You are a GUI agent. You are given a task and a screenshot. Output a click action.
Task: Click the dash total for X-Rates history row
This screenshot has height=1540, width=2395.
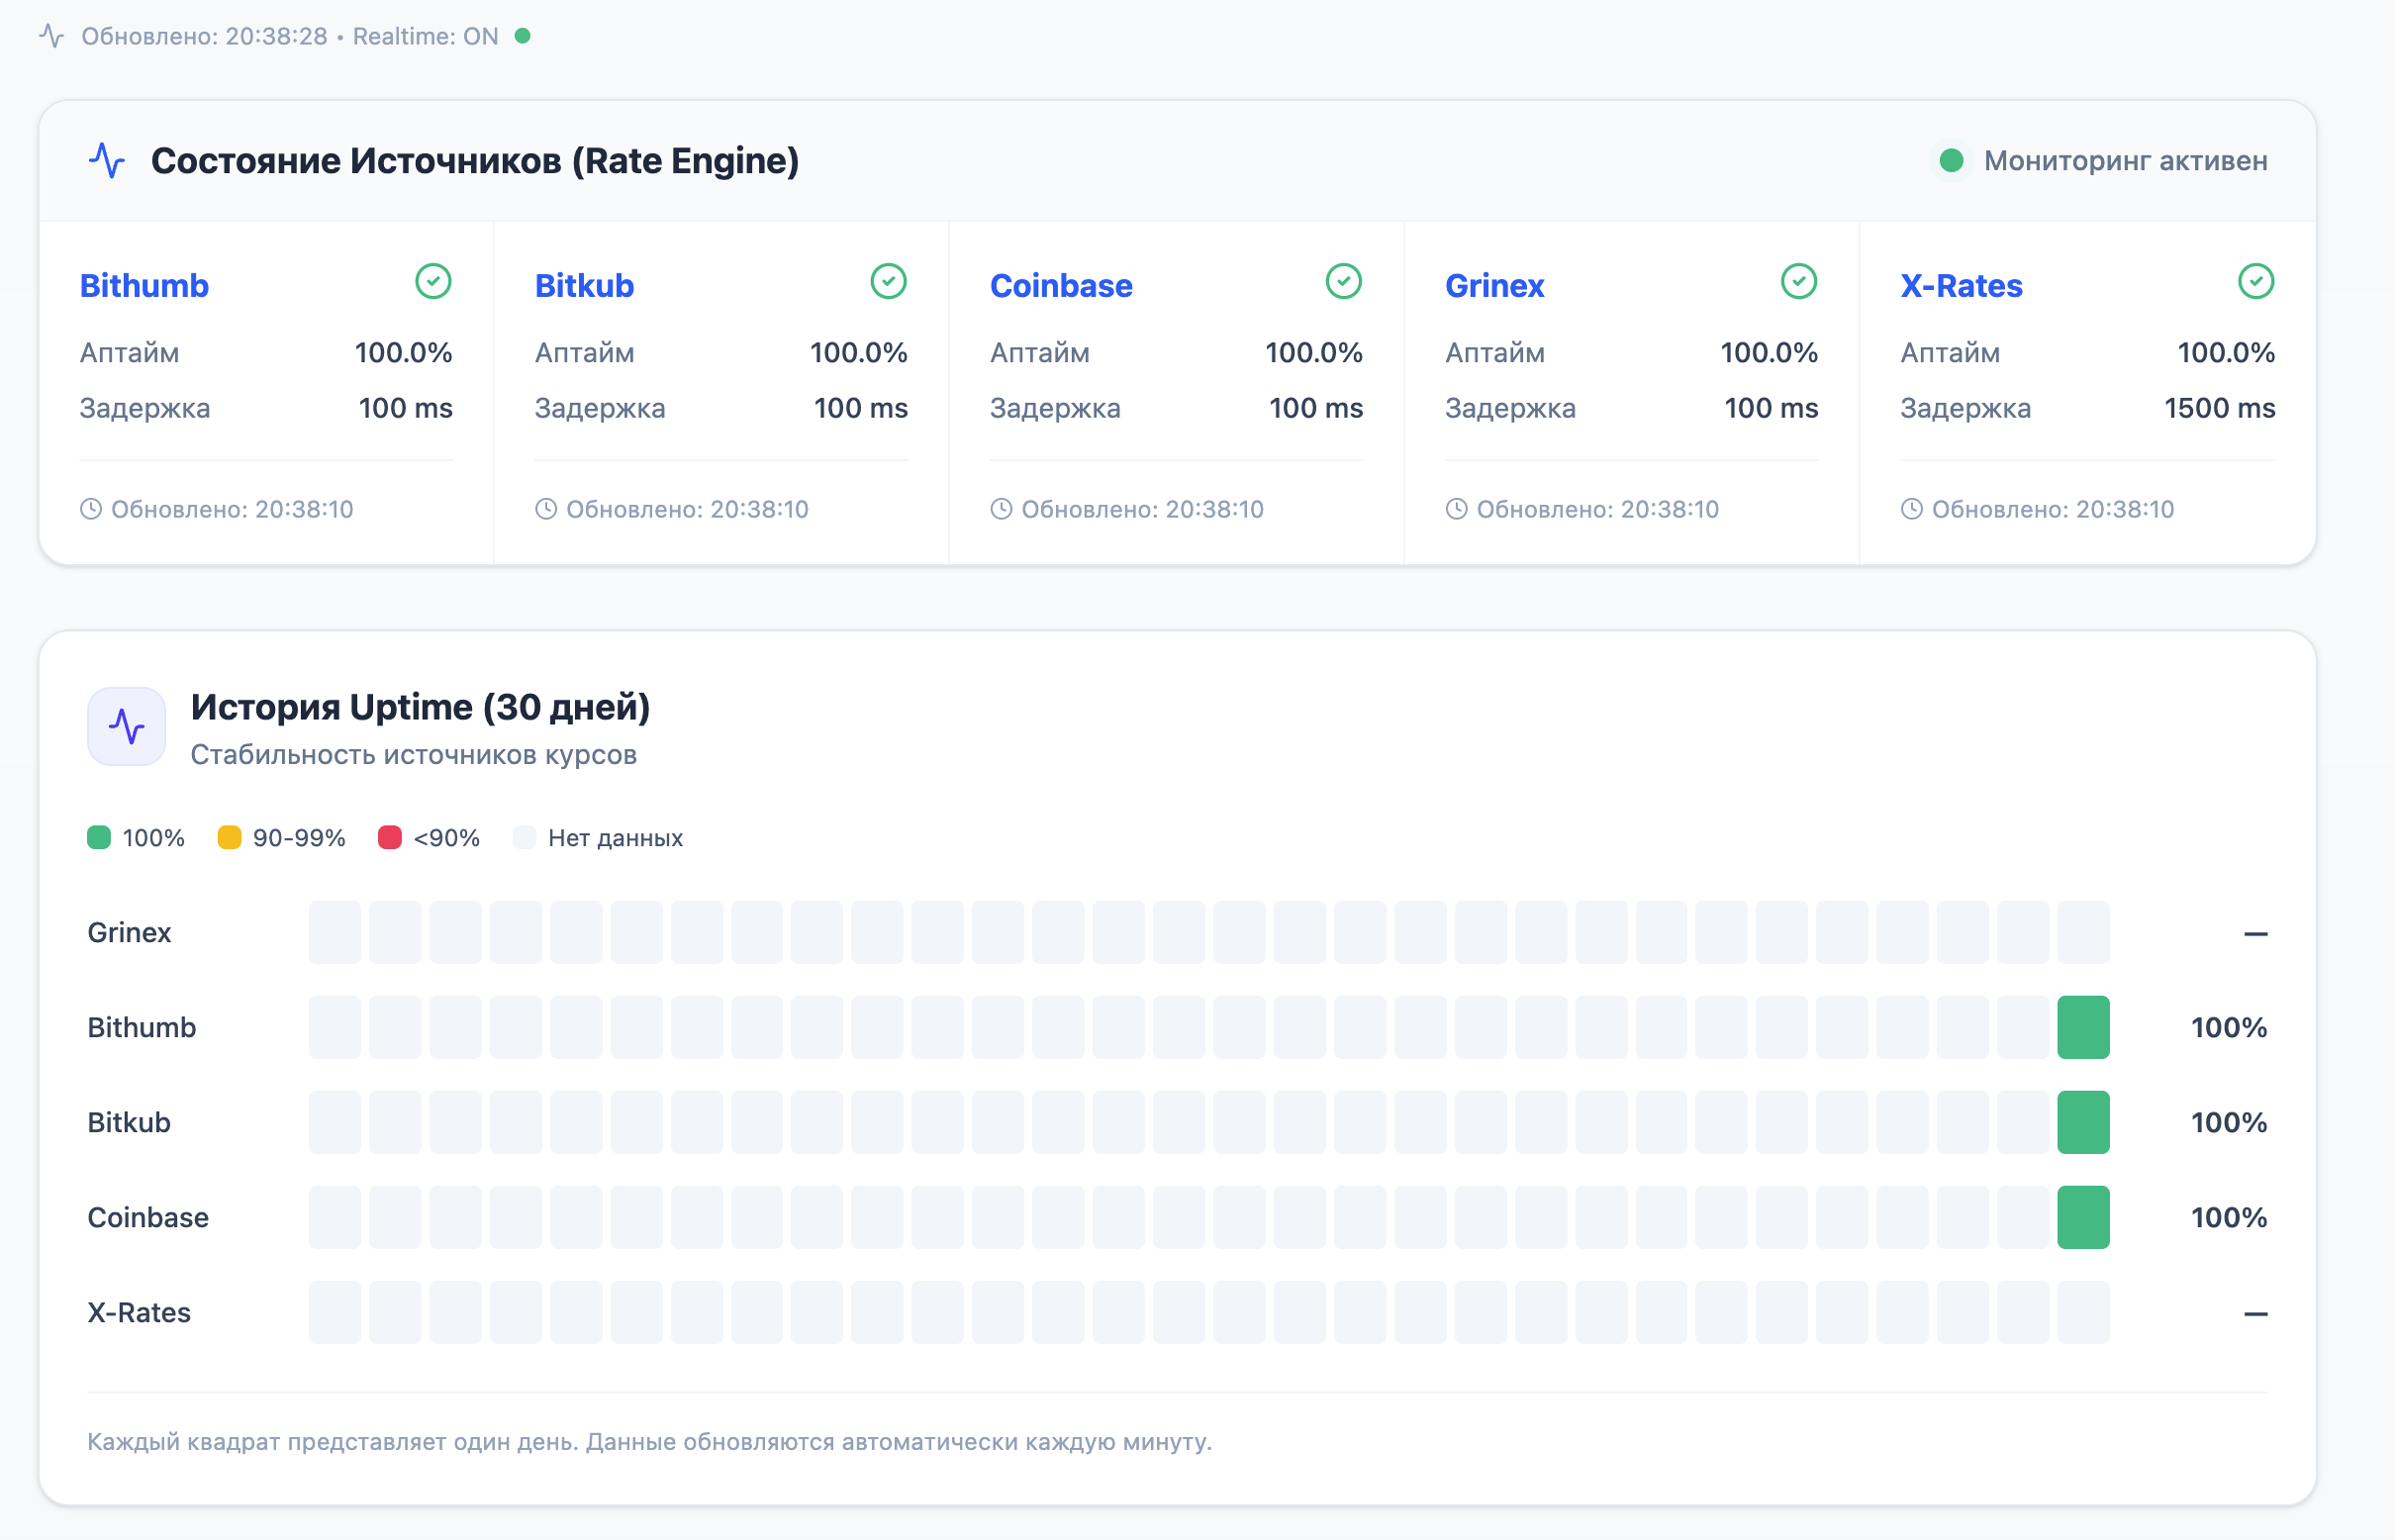(x=2255, y=1313)
